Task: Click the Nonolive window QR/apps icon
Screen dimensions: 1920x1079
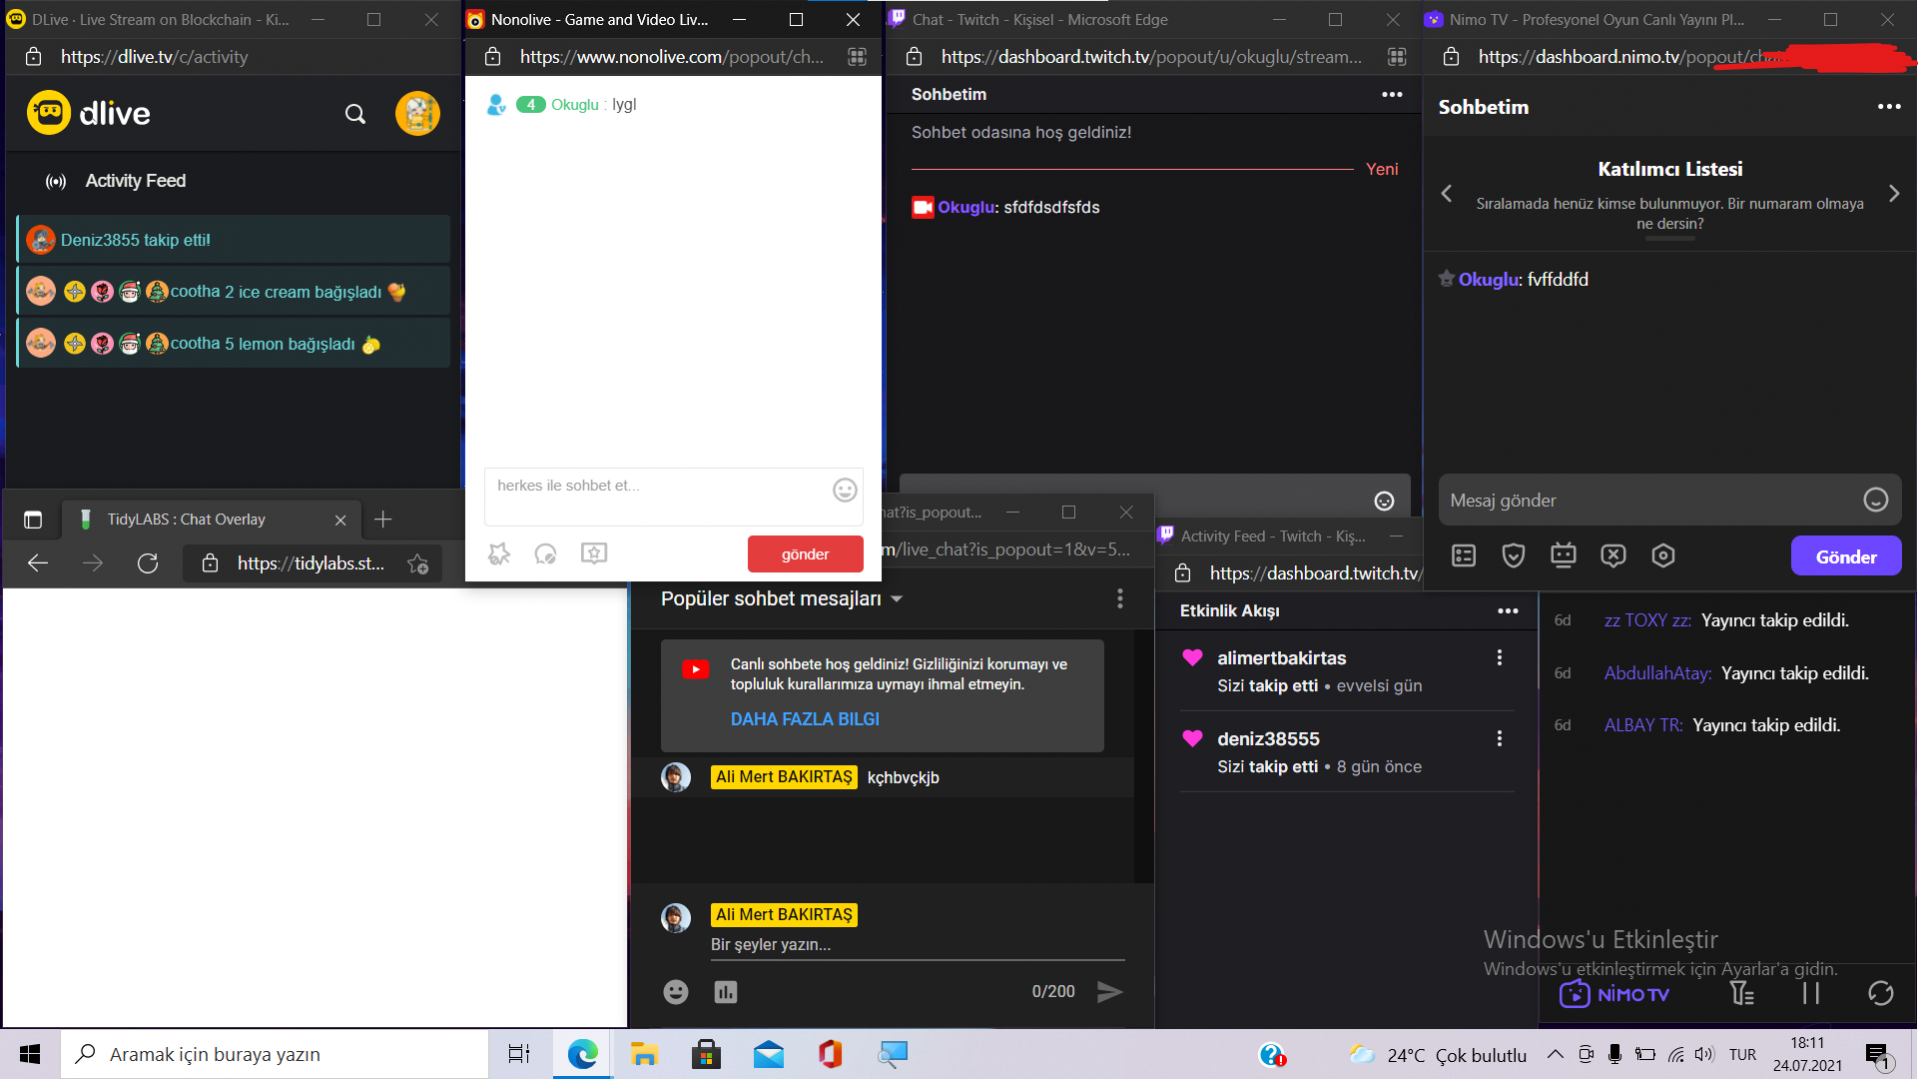Action: [857, 57]
